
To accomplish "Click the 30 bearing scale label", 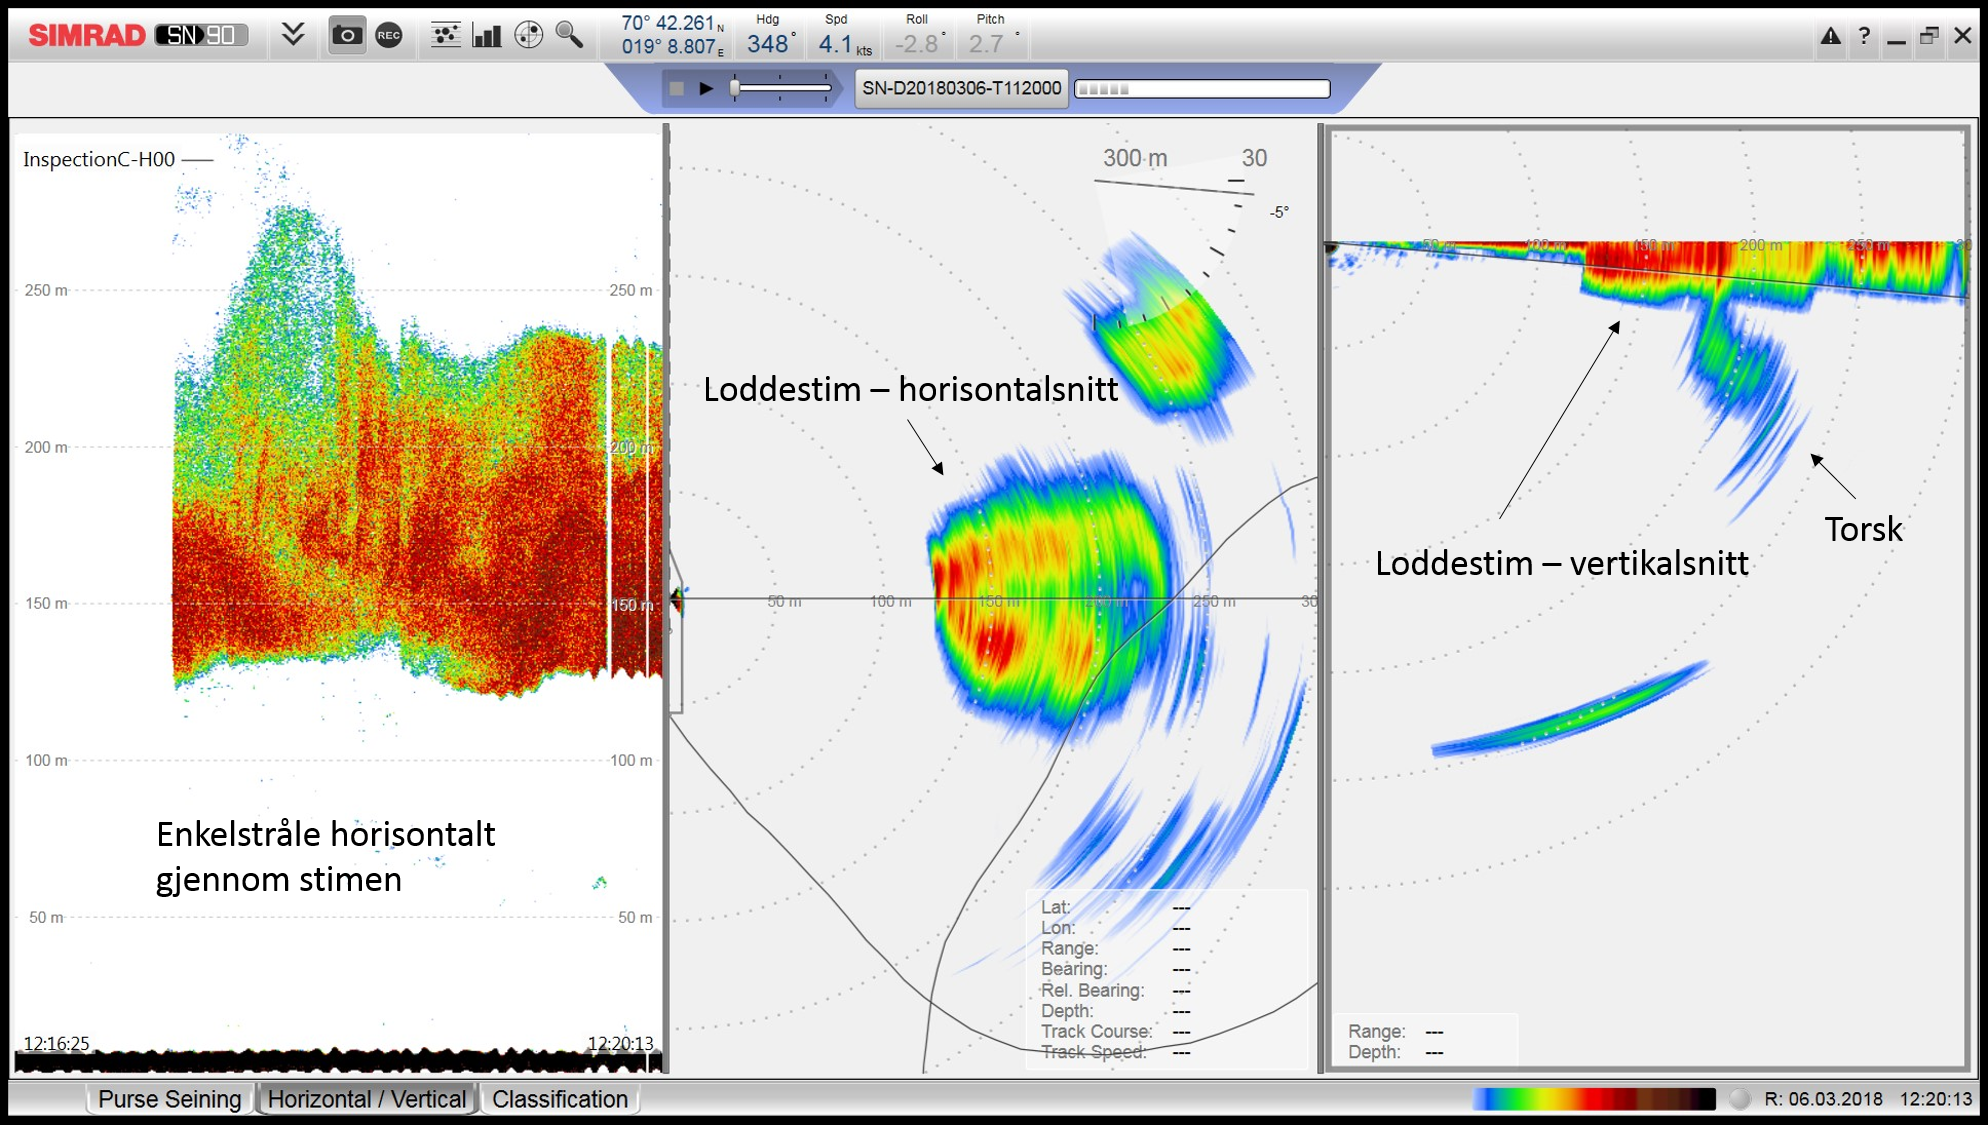I will pyautogui.click(x=1254, y=158).
